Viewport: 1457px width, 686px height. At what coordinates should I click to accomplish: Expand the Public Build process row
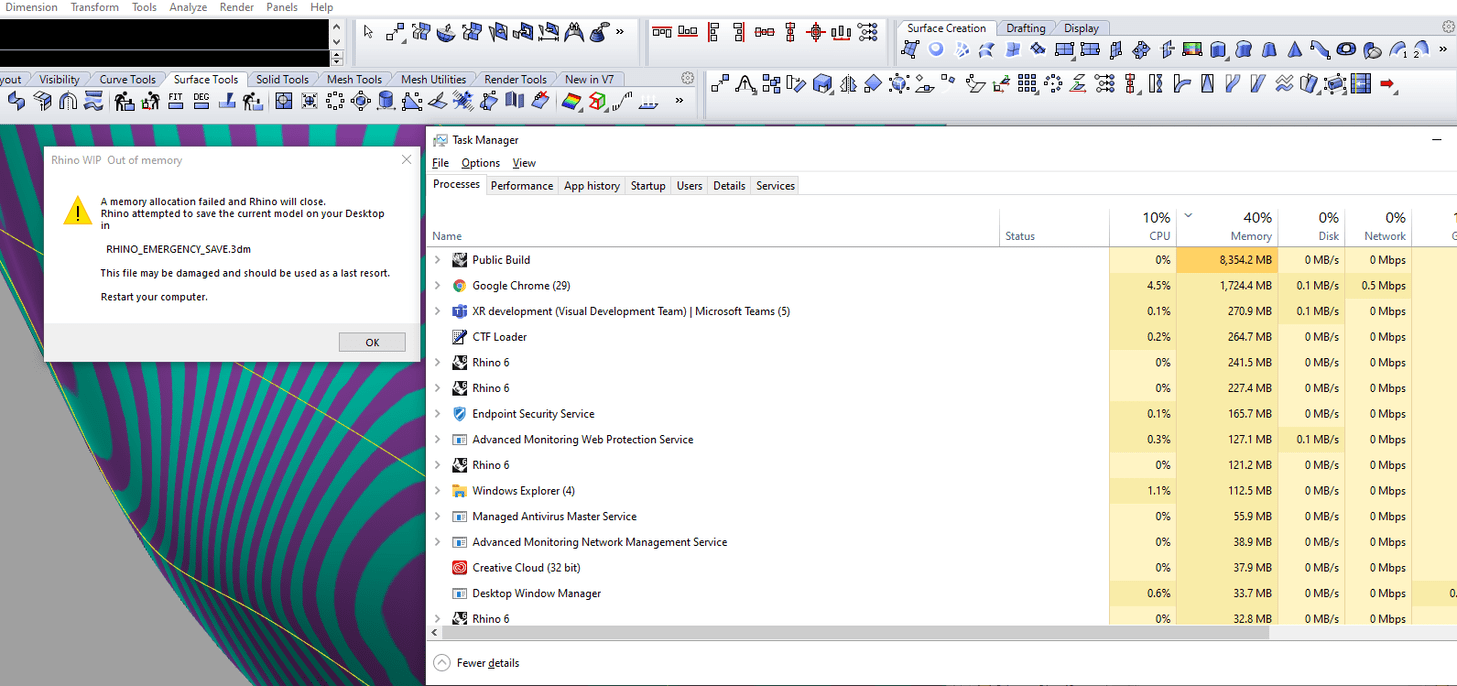[x=437, y=260]
